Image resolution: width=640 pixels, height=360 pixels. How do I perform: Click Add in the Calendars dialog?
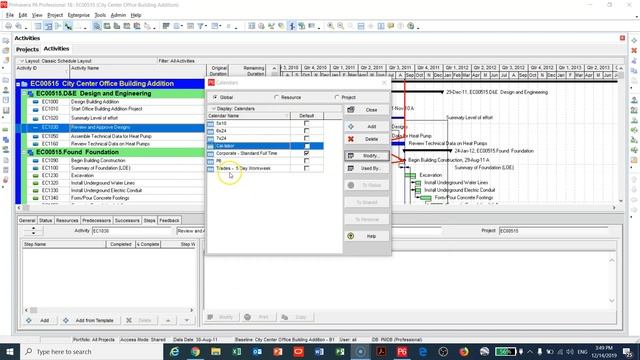367,127
